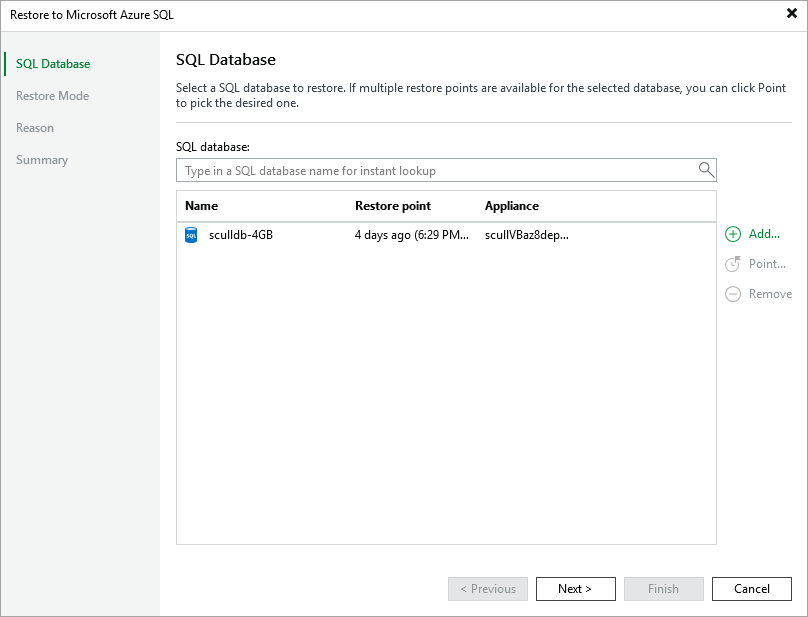Click the Next > button
The width and height of the screenshot is (808, 617).
[x=576, y=589]
